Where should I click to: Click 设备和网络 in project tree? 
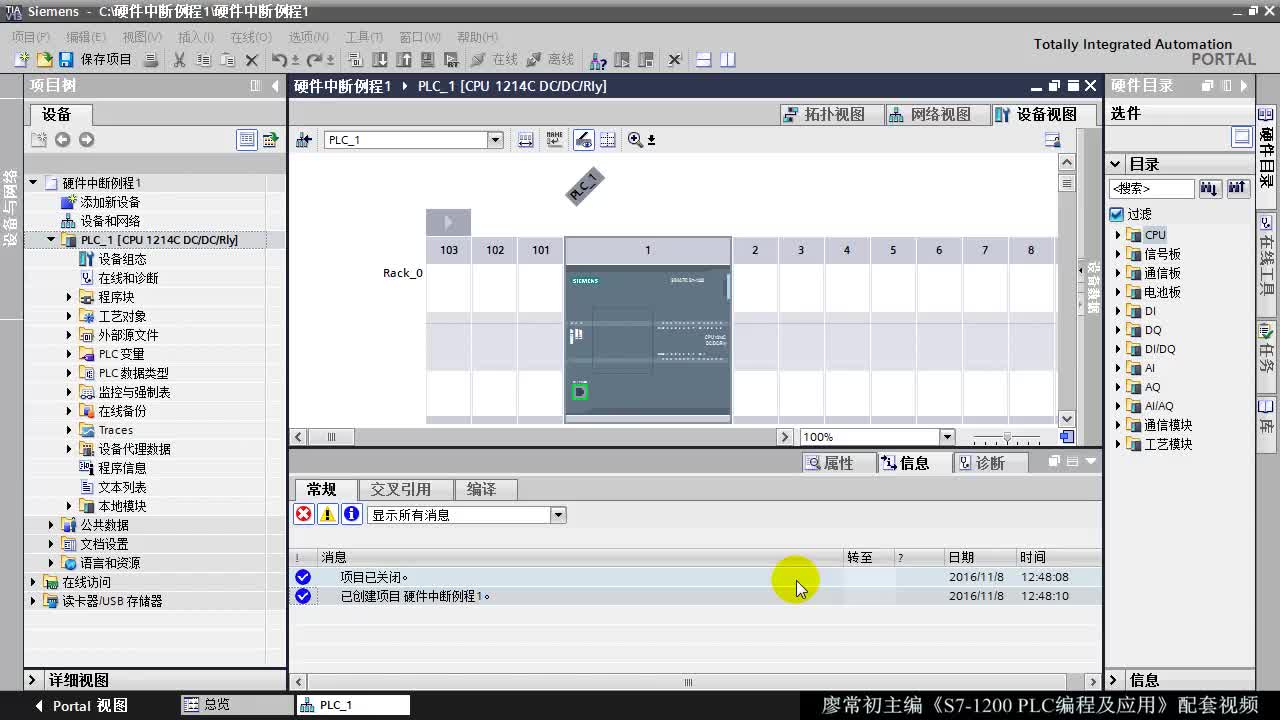(110, 221)
